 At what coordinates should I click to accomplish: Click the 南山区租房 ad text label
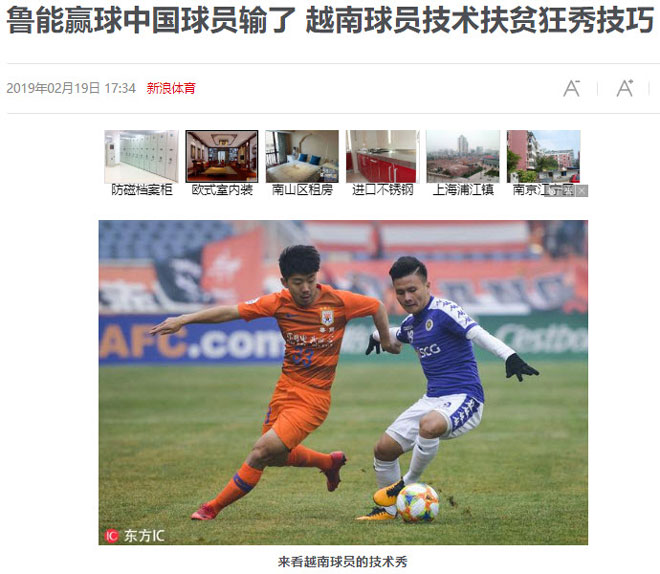[x=302, y=190]
